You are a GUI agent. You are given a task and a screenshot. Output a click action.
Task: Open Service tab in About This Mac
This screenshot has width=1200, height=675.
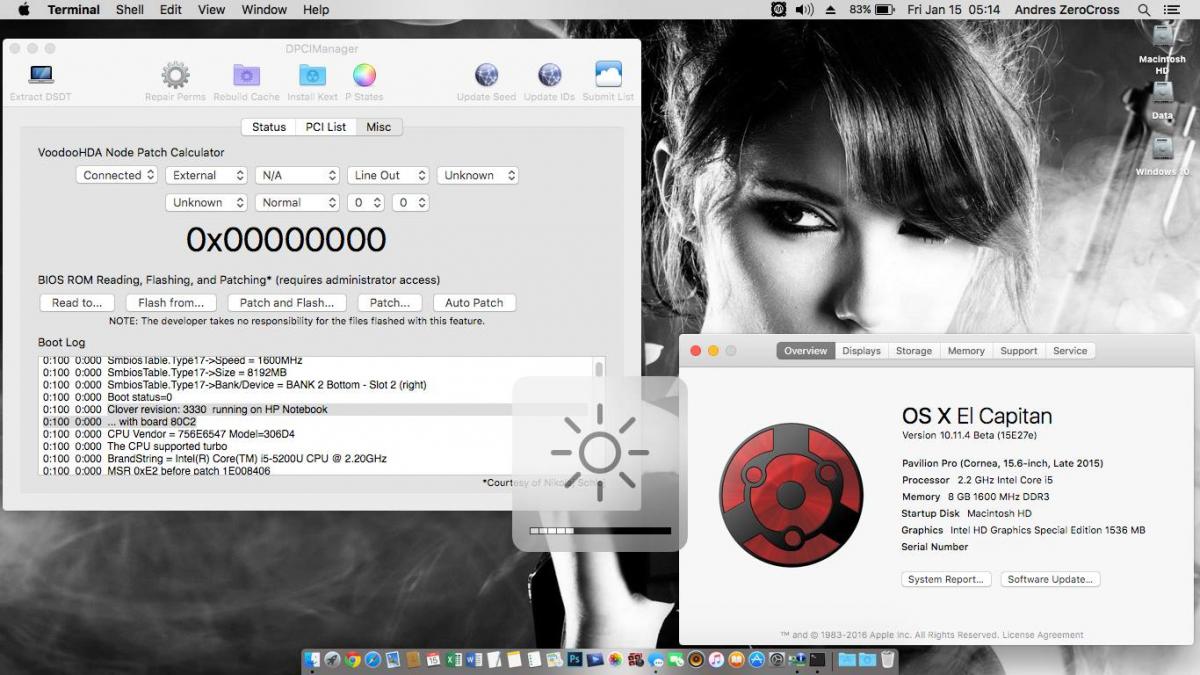point(1070,351)
